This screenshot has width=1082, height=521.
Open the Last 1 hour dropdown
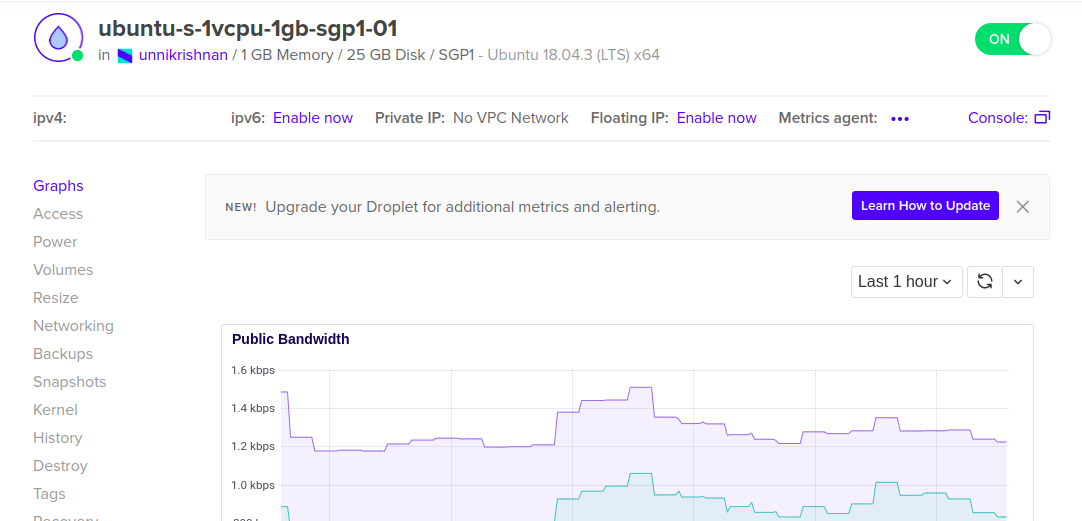pos(907,282)
